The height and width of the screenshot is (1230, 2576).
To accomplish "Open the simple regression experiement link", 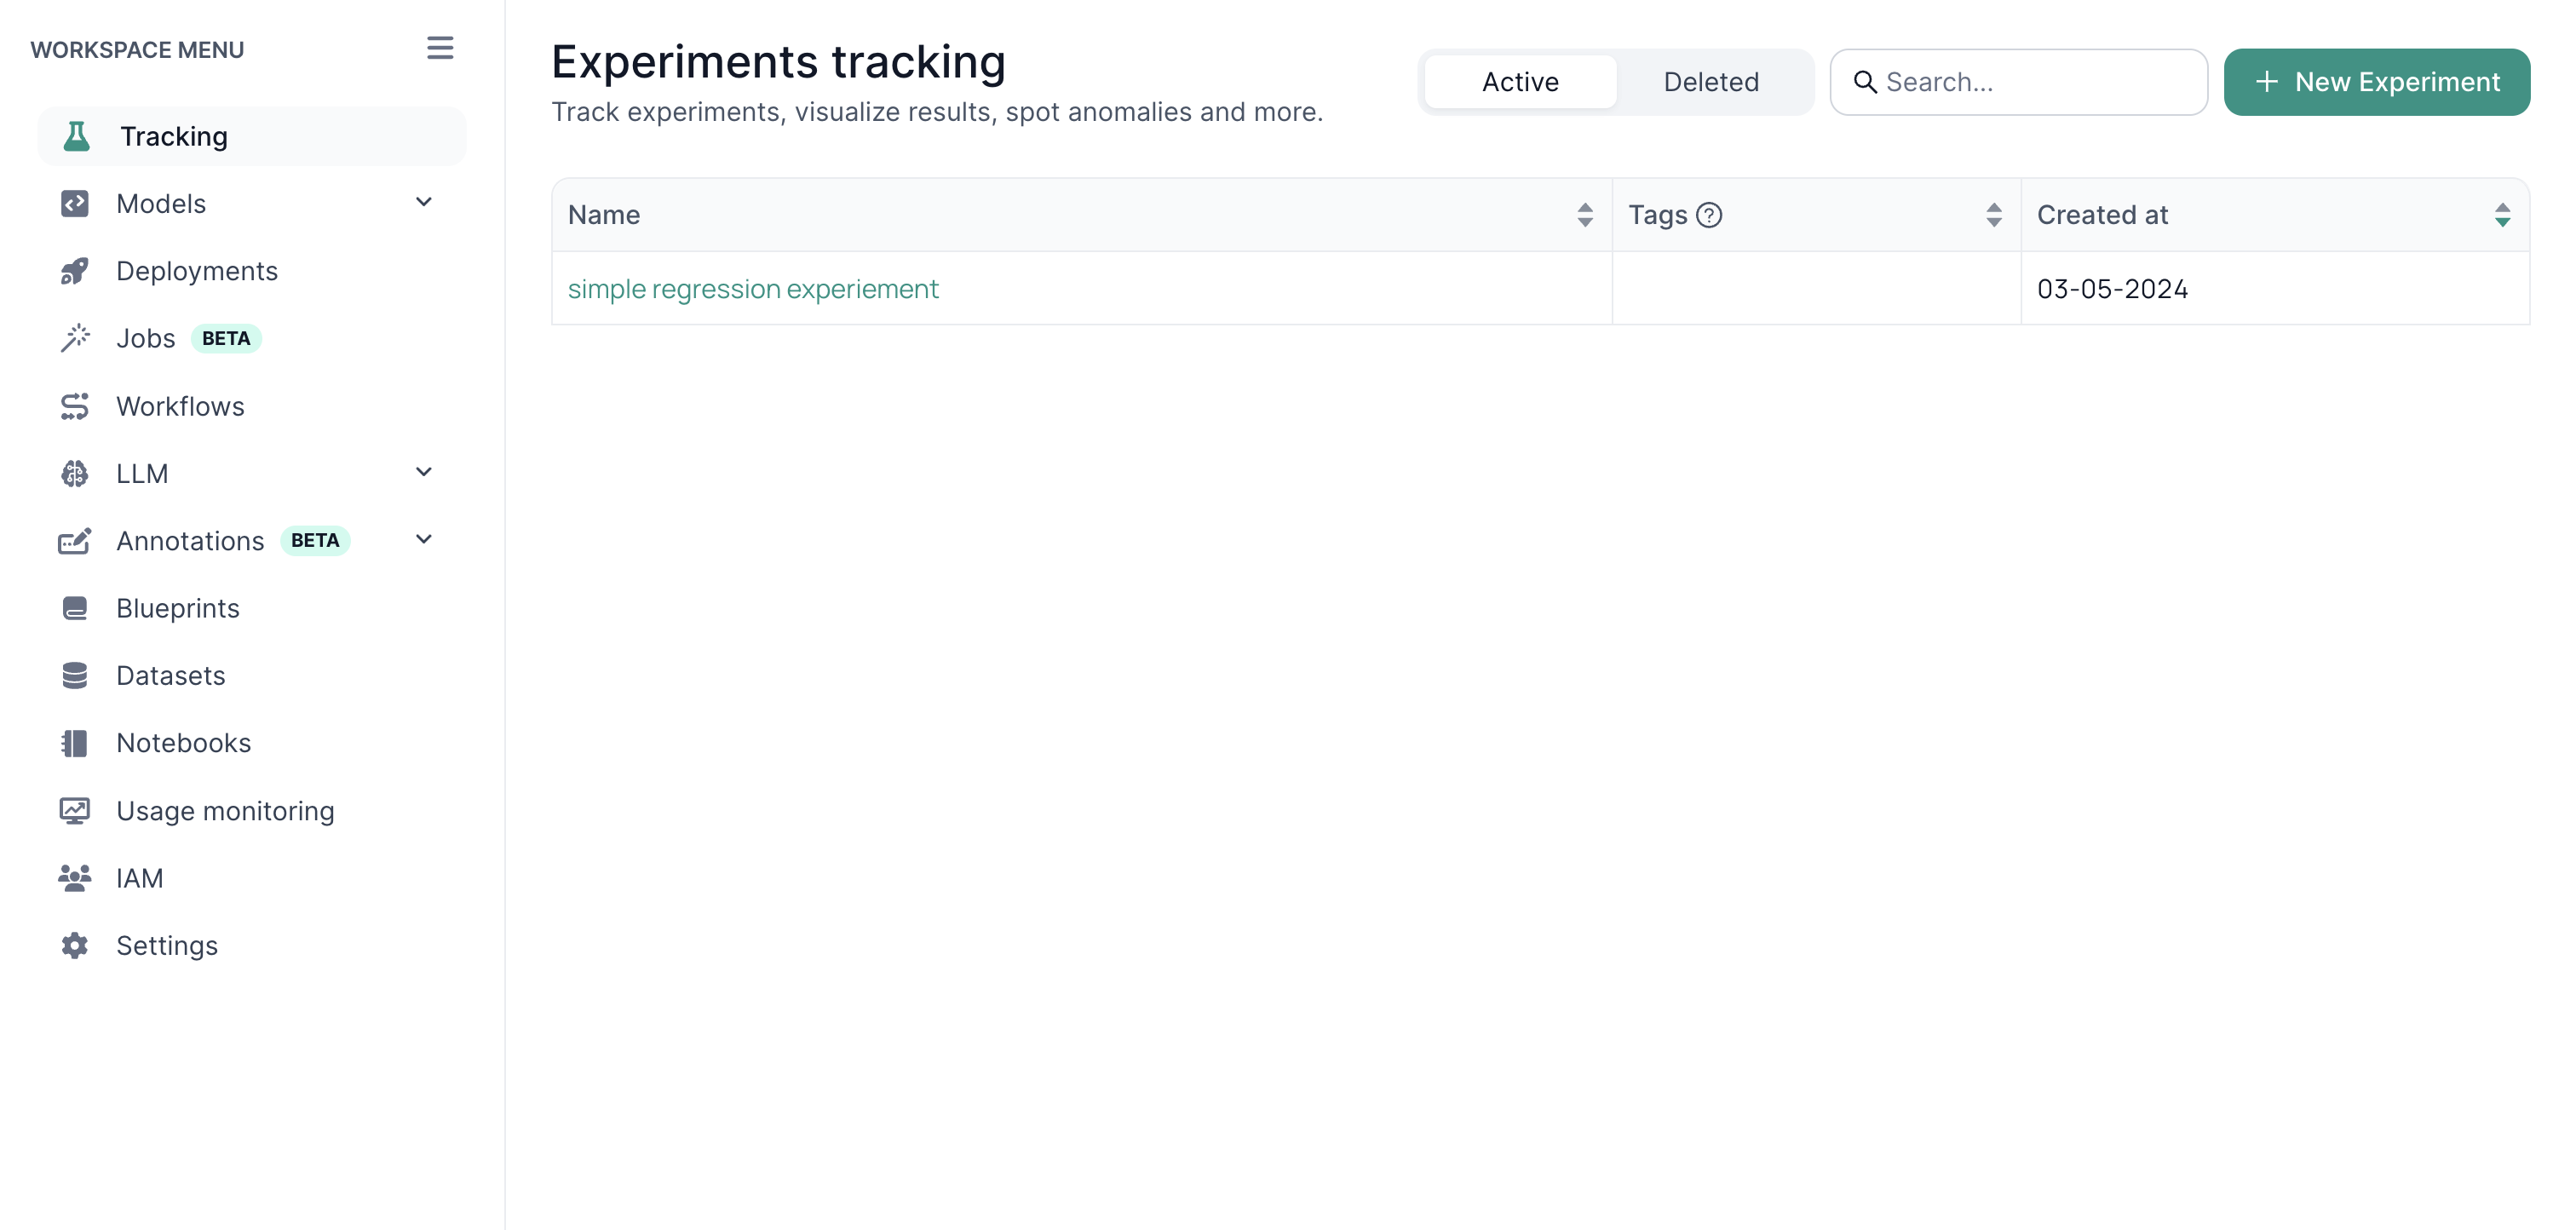I will tap(753, 288).
